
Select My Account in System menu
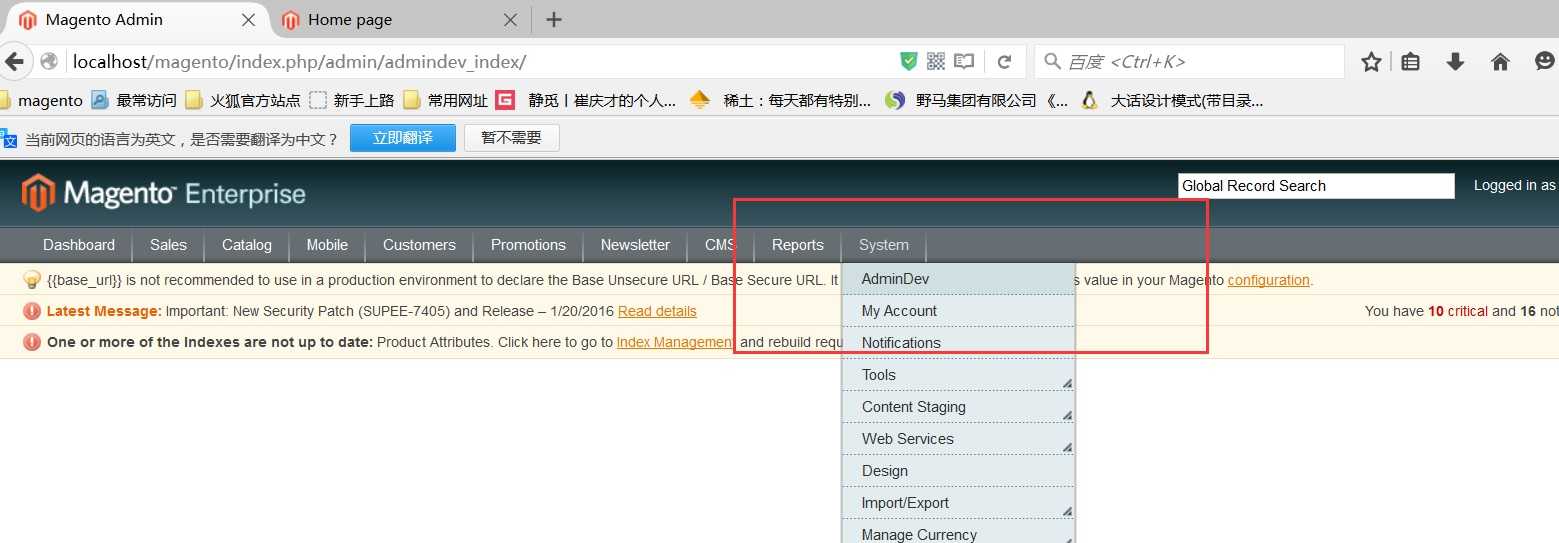[x=958, y=311]
